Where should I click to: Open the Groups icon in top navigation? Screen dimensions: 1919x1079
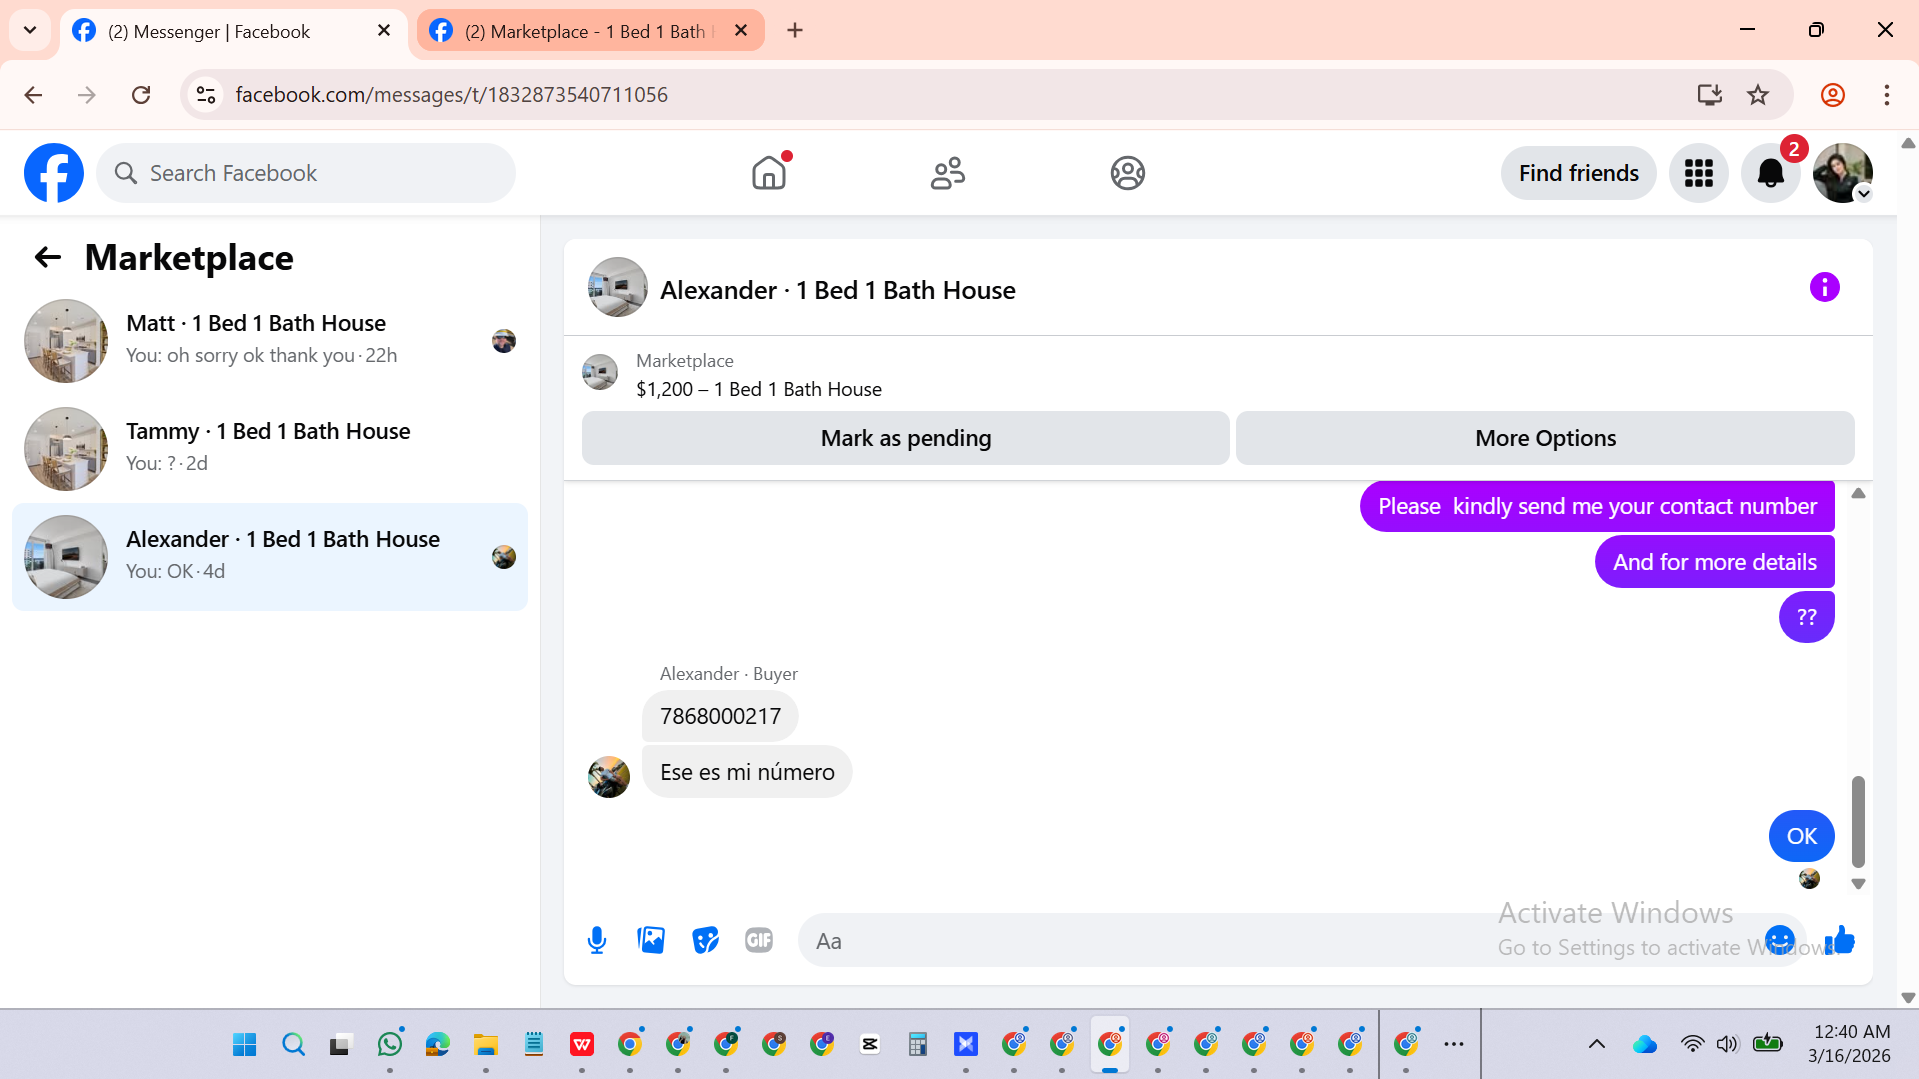(x=1127, y=173)
